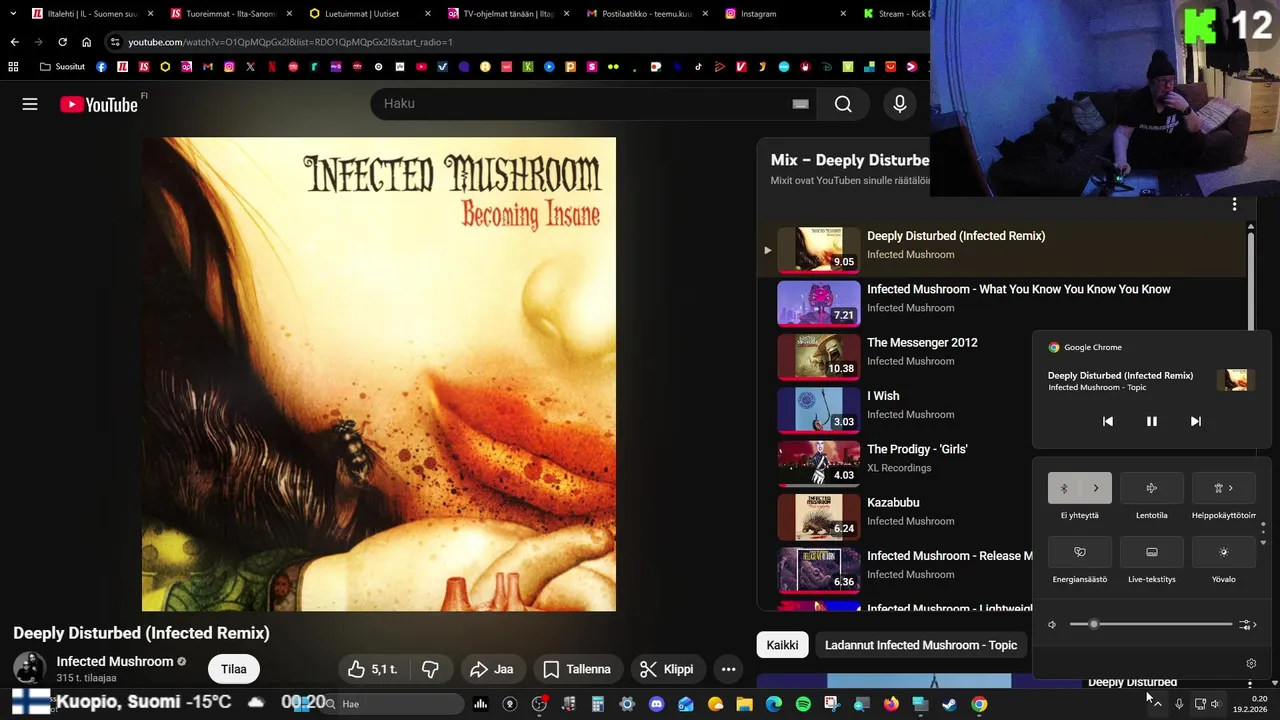
Task: Toggle Bluetooth (Ei yhteyttä) quick setting
Action: tap(1064, 488)
